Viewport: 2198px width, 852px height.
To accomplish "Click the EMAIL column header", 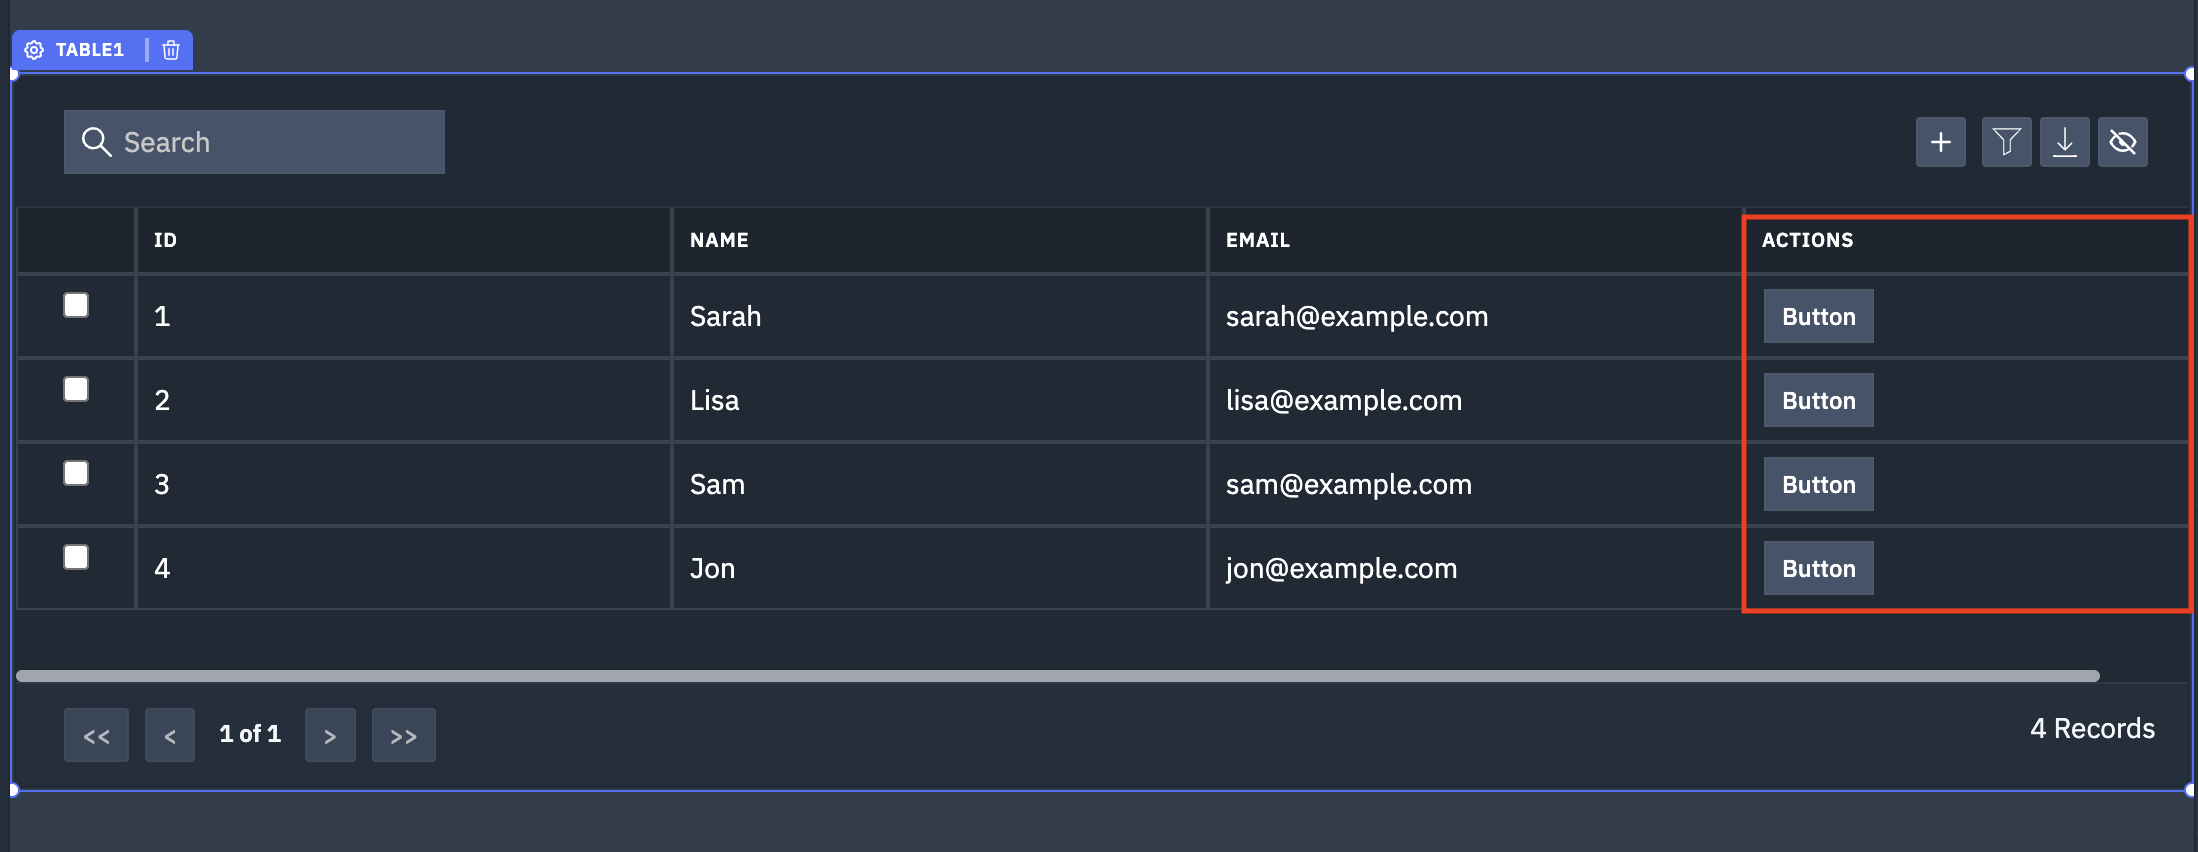I will [x=1257, y=240].
